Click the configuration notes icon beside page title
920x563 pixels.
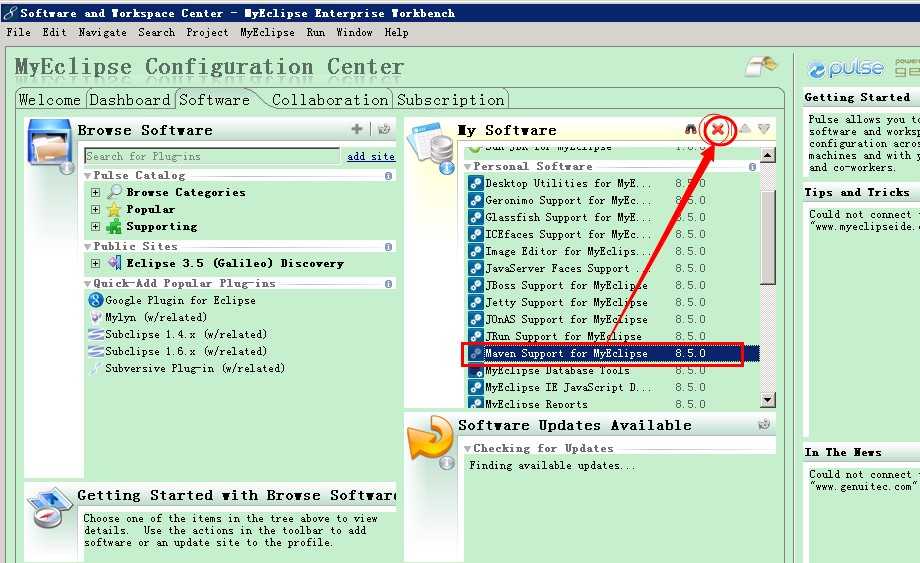pyautogui.click(x=761, y=66)
